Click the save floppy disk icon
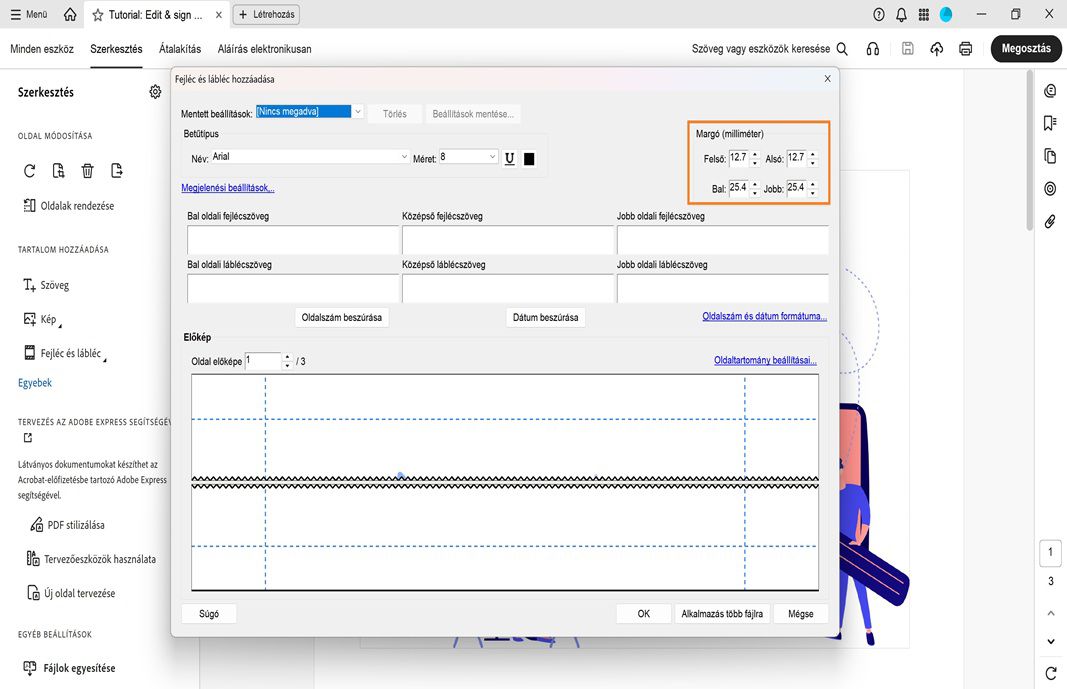 click(x=907, y=48)
